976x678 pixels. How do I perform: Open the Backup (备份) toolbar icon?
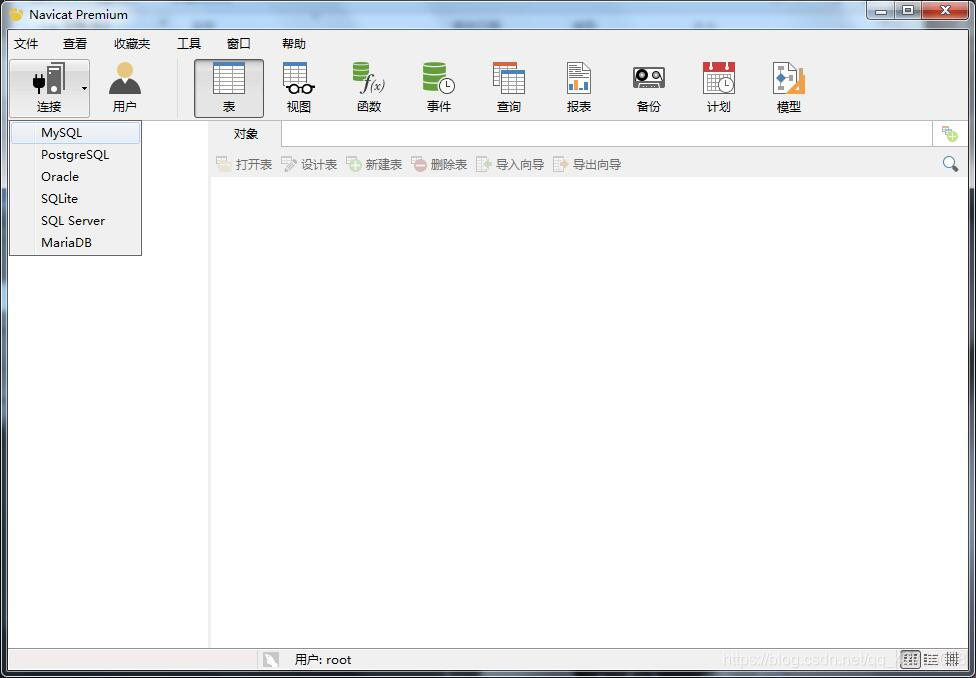pyautogui.click(x=649, y=88)
